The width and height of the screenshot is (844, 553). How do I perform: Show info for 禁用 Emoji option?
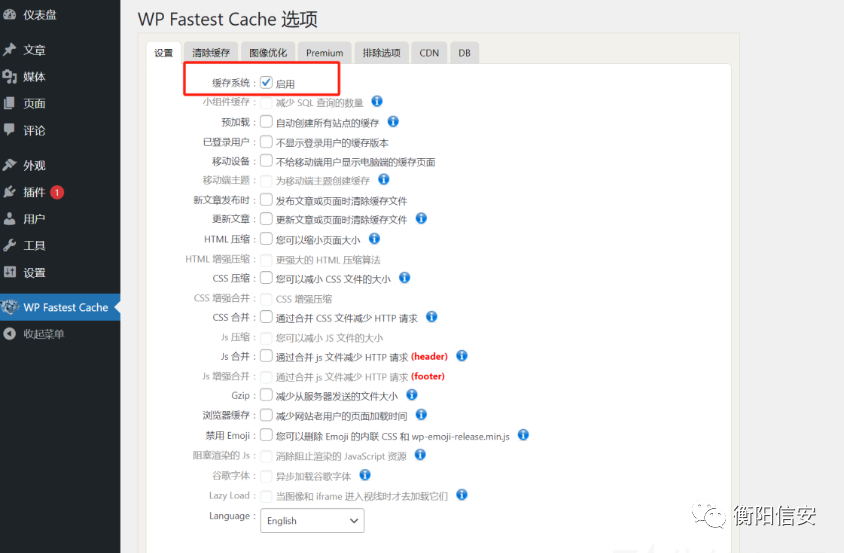click(523, 435)
